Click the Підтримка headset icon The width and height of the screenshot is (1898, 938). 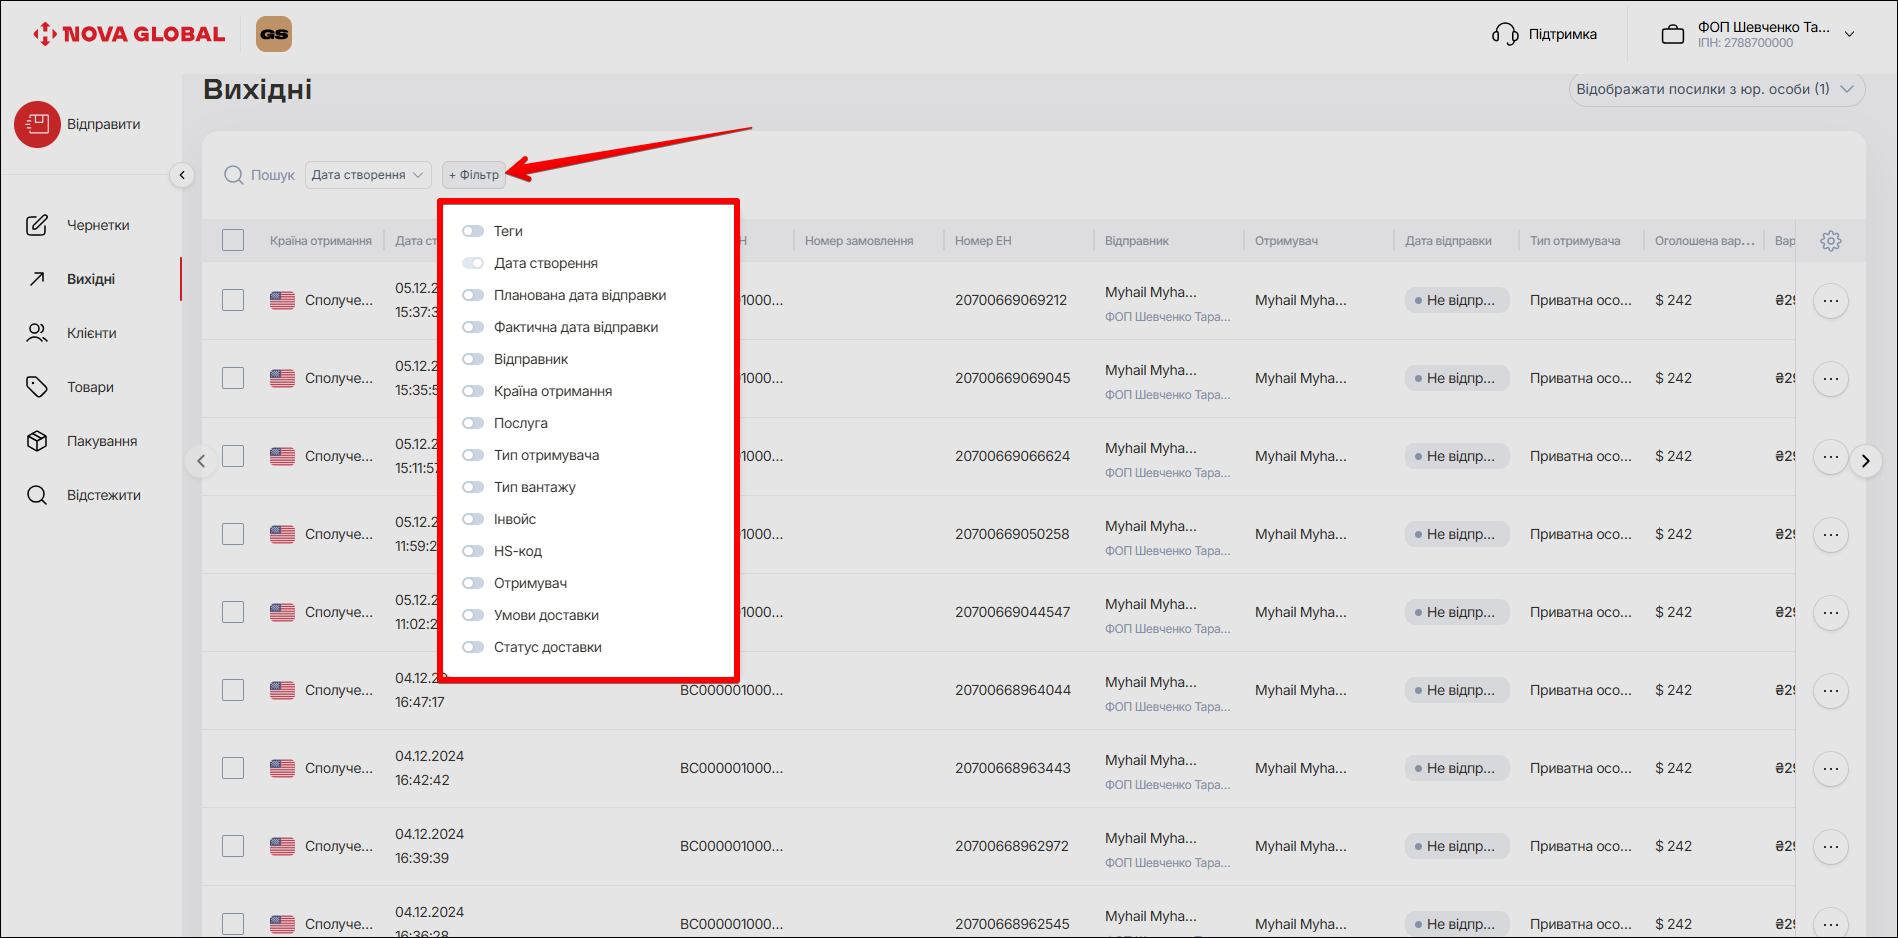[x=1505, y=34]
